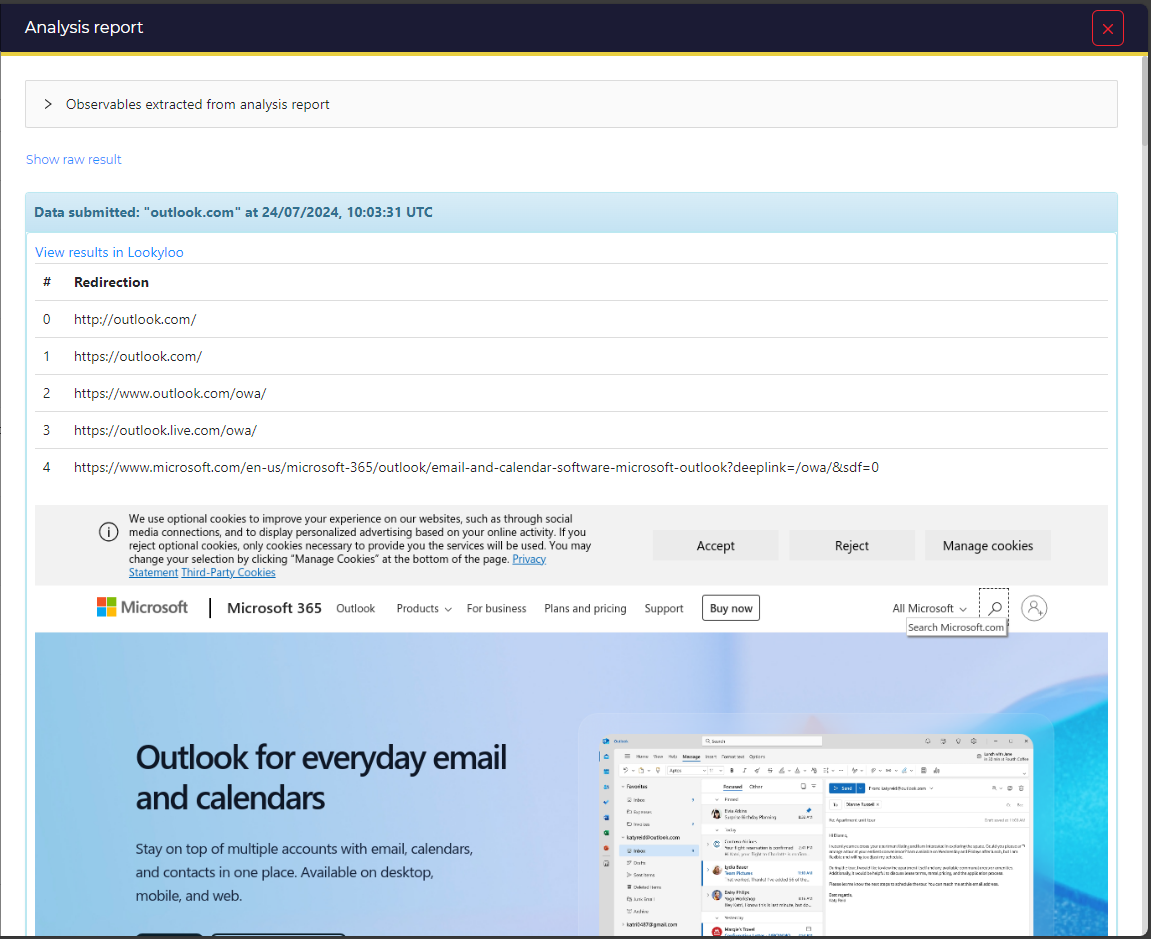
Task: Open the For business nav item
Action: (496, 609)
